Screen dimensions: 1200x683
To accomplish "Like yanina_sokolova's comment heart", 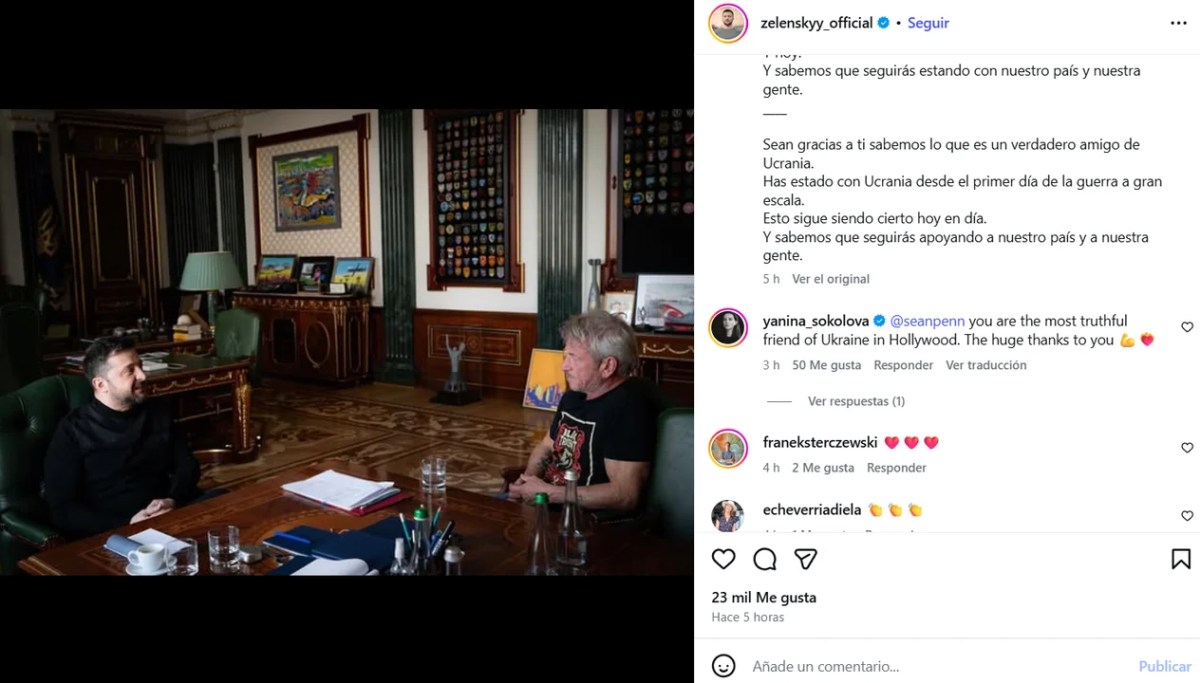I will click(x=1187, y=327).
